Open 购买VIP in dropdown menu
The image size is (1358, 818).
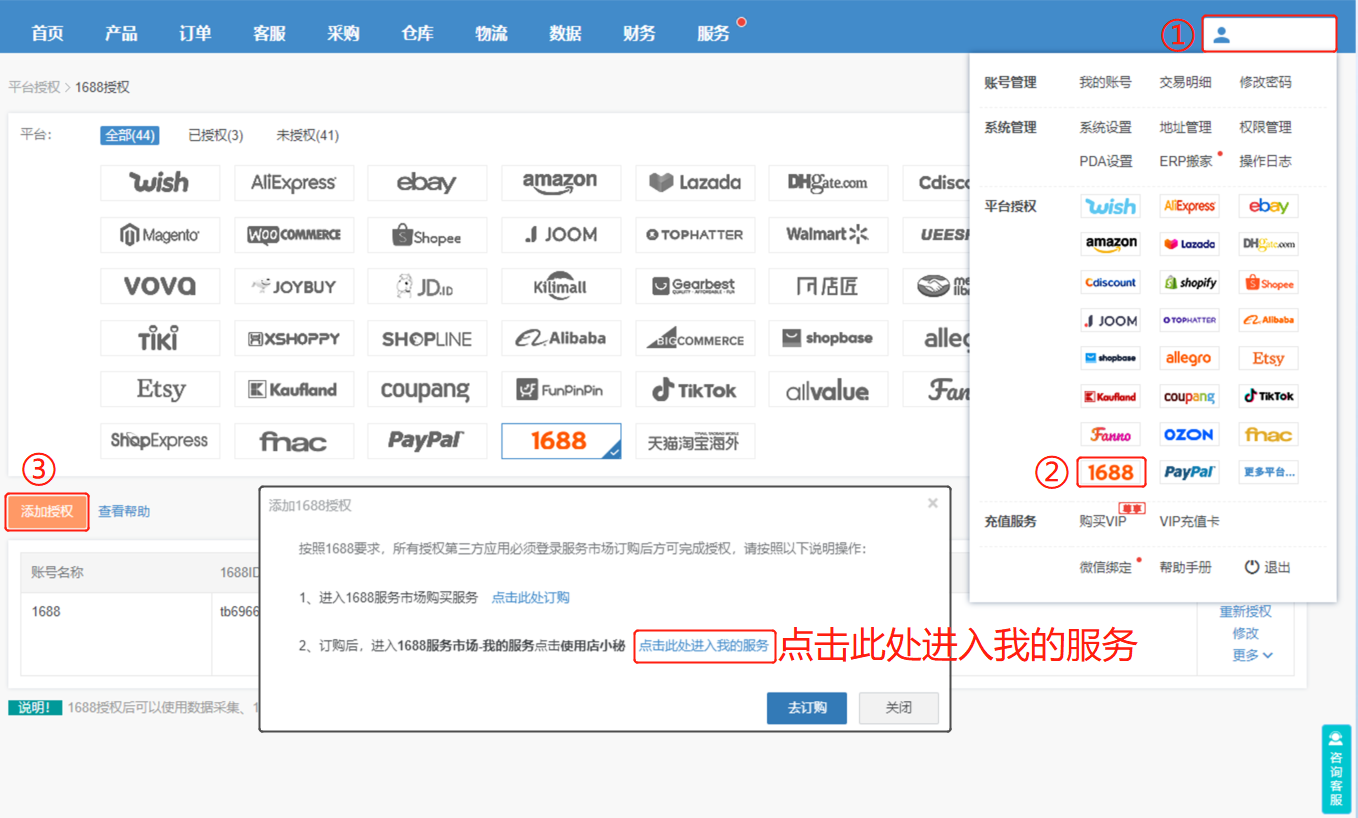[x=1102, y=521]
